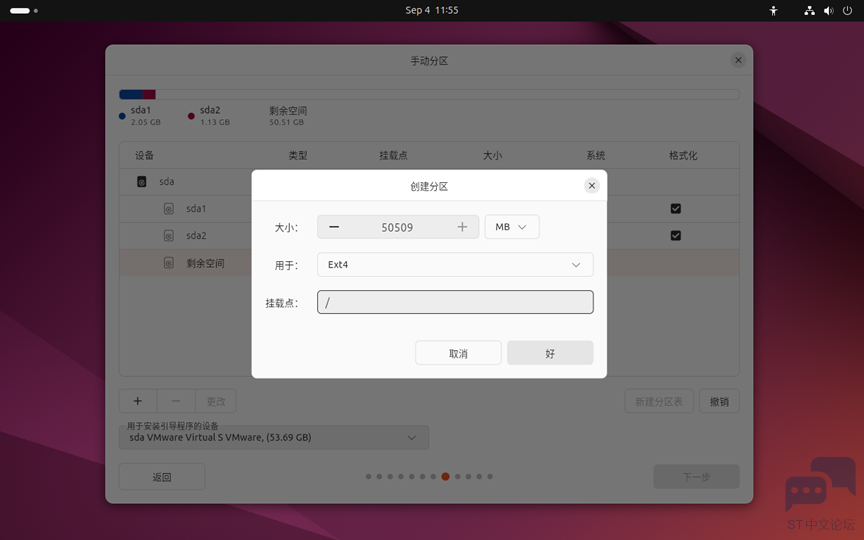Click the 剩余空间 50.51 GB legend
The image size is (864, 540).
(x=288, y=116)
